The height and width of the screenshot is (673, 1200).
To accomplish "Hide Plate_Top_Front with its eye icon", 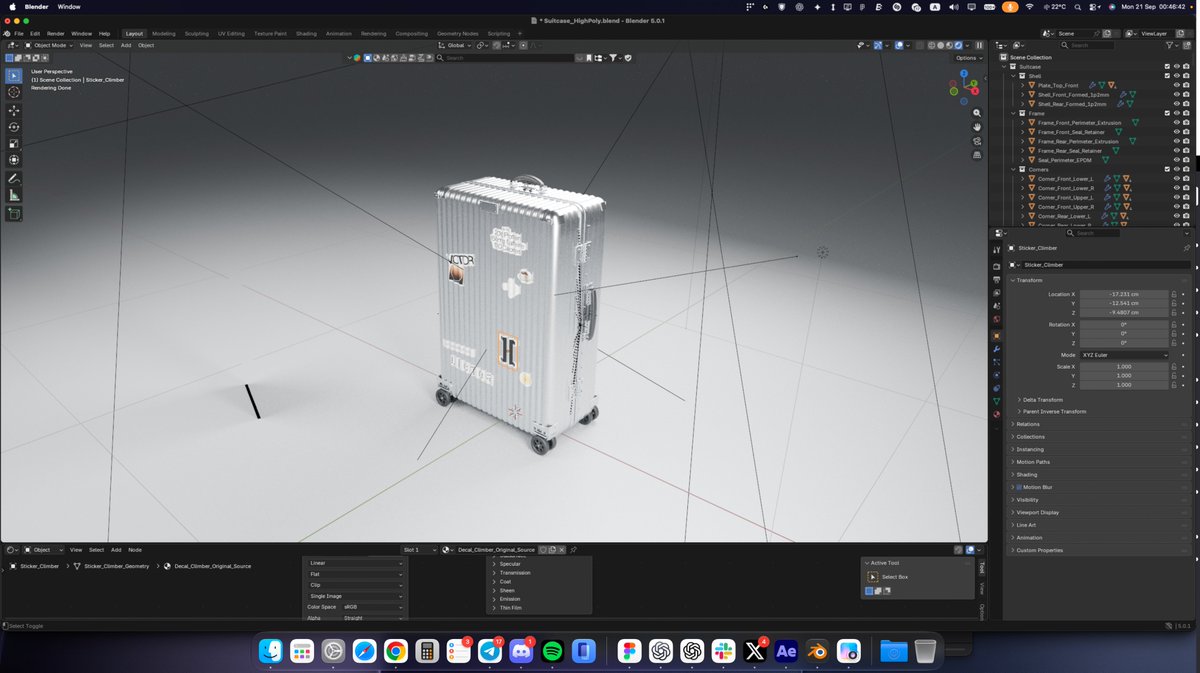I will (1176, 85).
